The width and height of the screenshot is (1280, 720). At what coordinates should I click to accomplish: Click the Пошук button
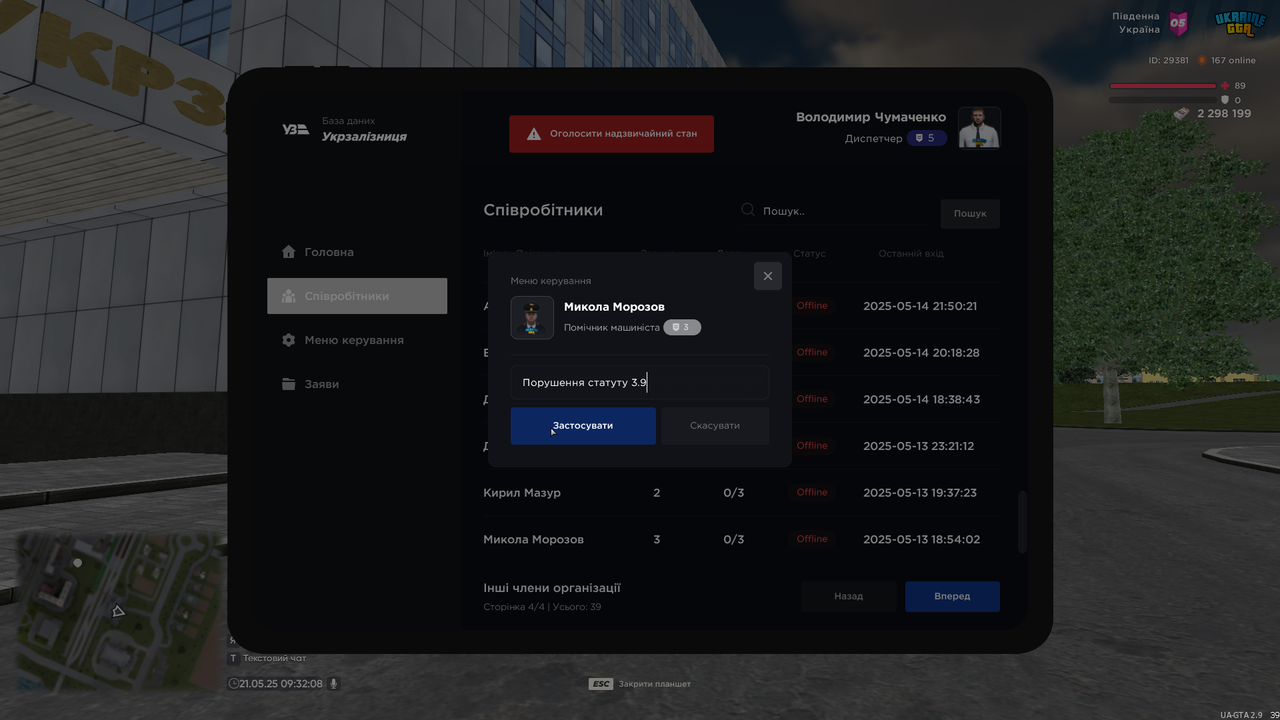(970, 213)
